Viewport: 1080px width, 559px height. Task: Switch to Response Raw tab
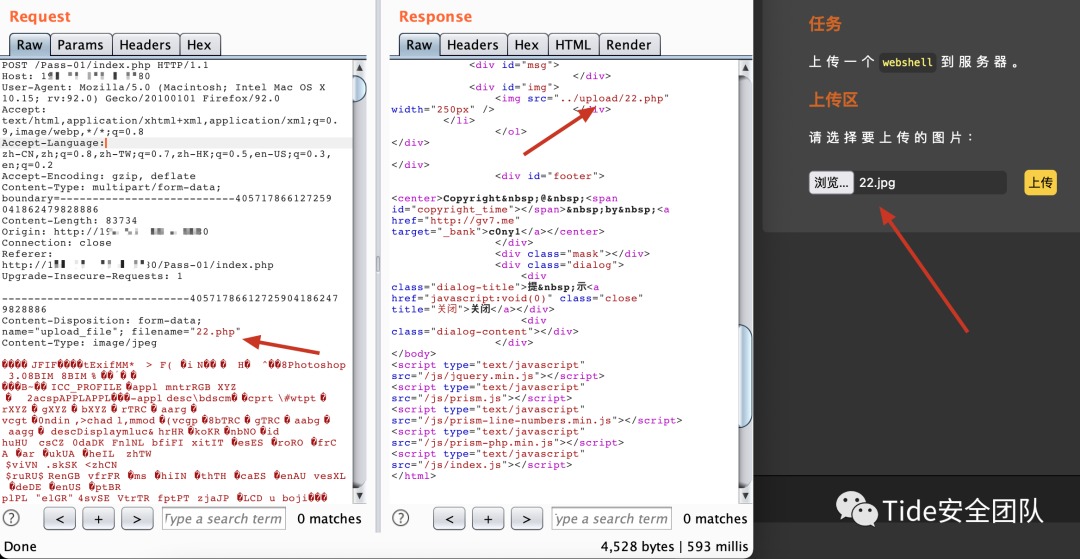(419, 45)
